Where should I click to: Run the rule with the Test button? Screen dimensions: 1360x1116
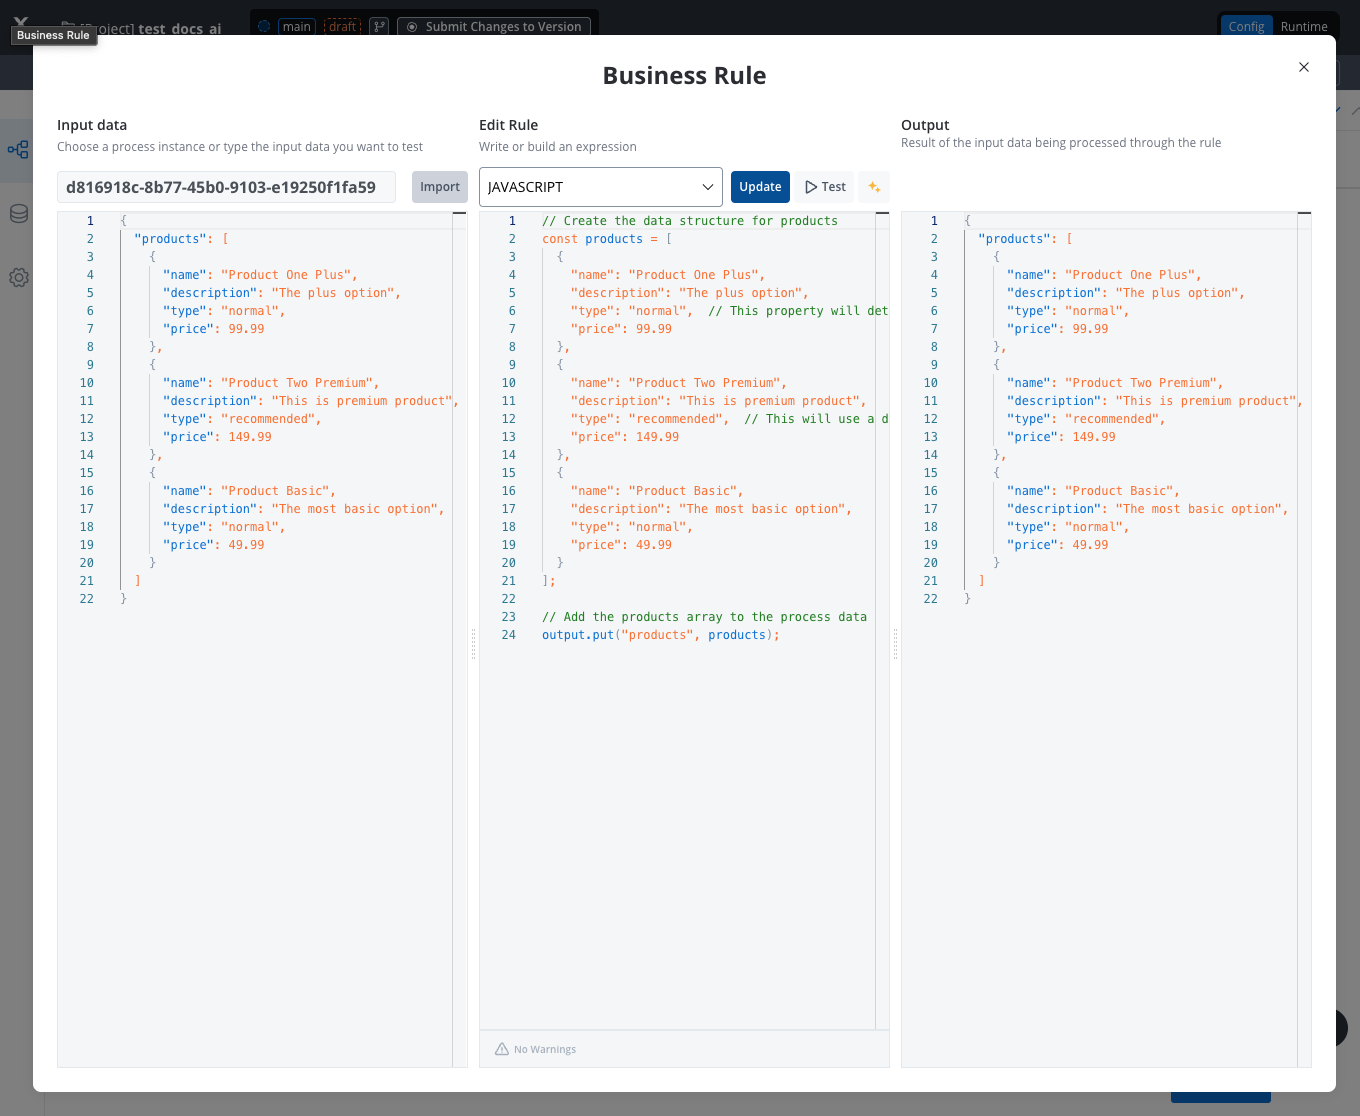825,187
